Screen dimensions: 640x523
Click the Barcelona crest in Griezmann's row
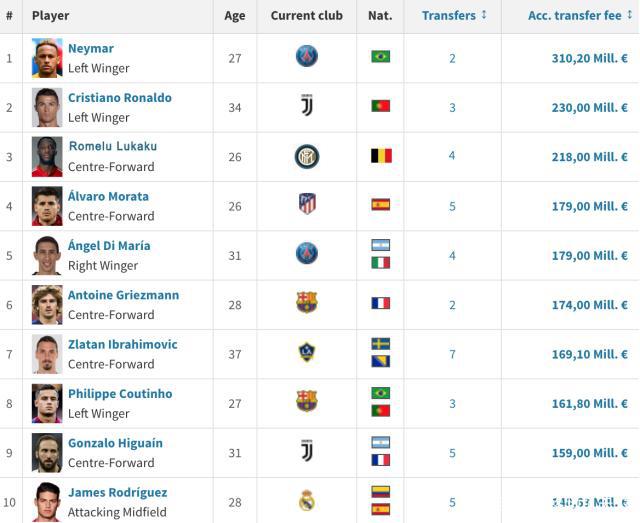pyautogui.click(x=307, y=303)
